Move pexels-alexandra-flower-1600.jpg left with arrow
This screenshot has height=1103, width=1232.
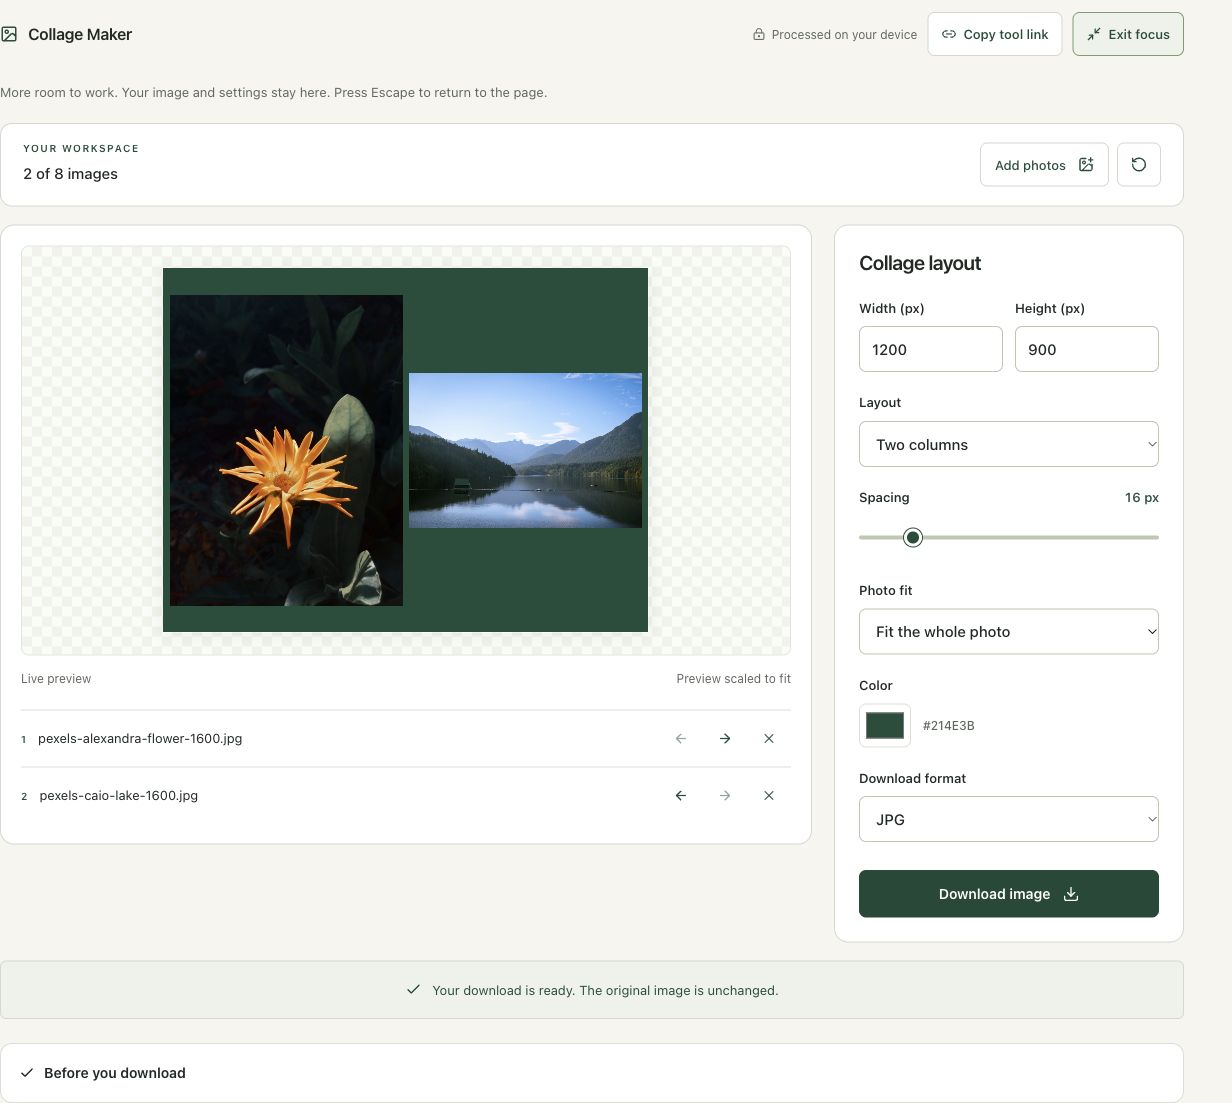coord(681,739)
